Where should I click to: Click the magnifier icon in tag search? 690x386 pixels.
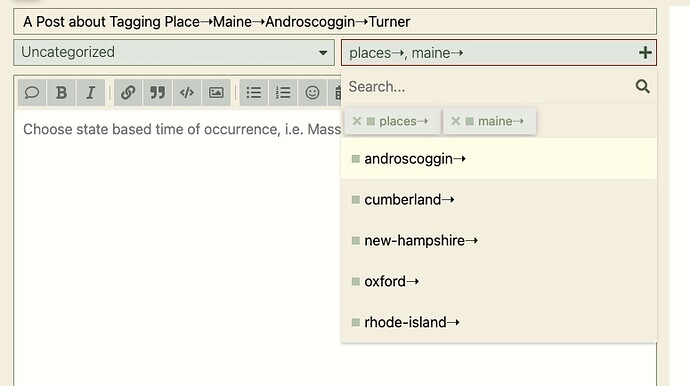tap(642, 86)
